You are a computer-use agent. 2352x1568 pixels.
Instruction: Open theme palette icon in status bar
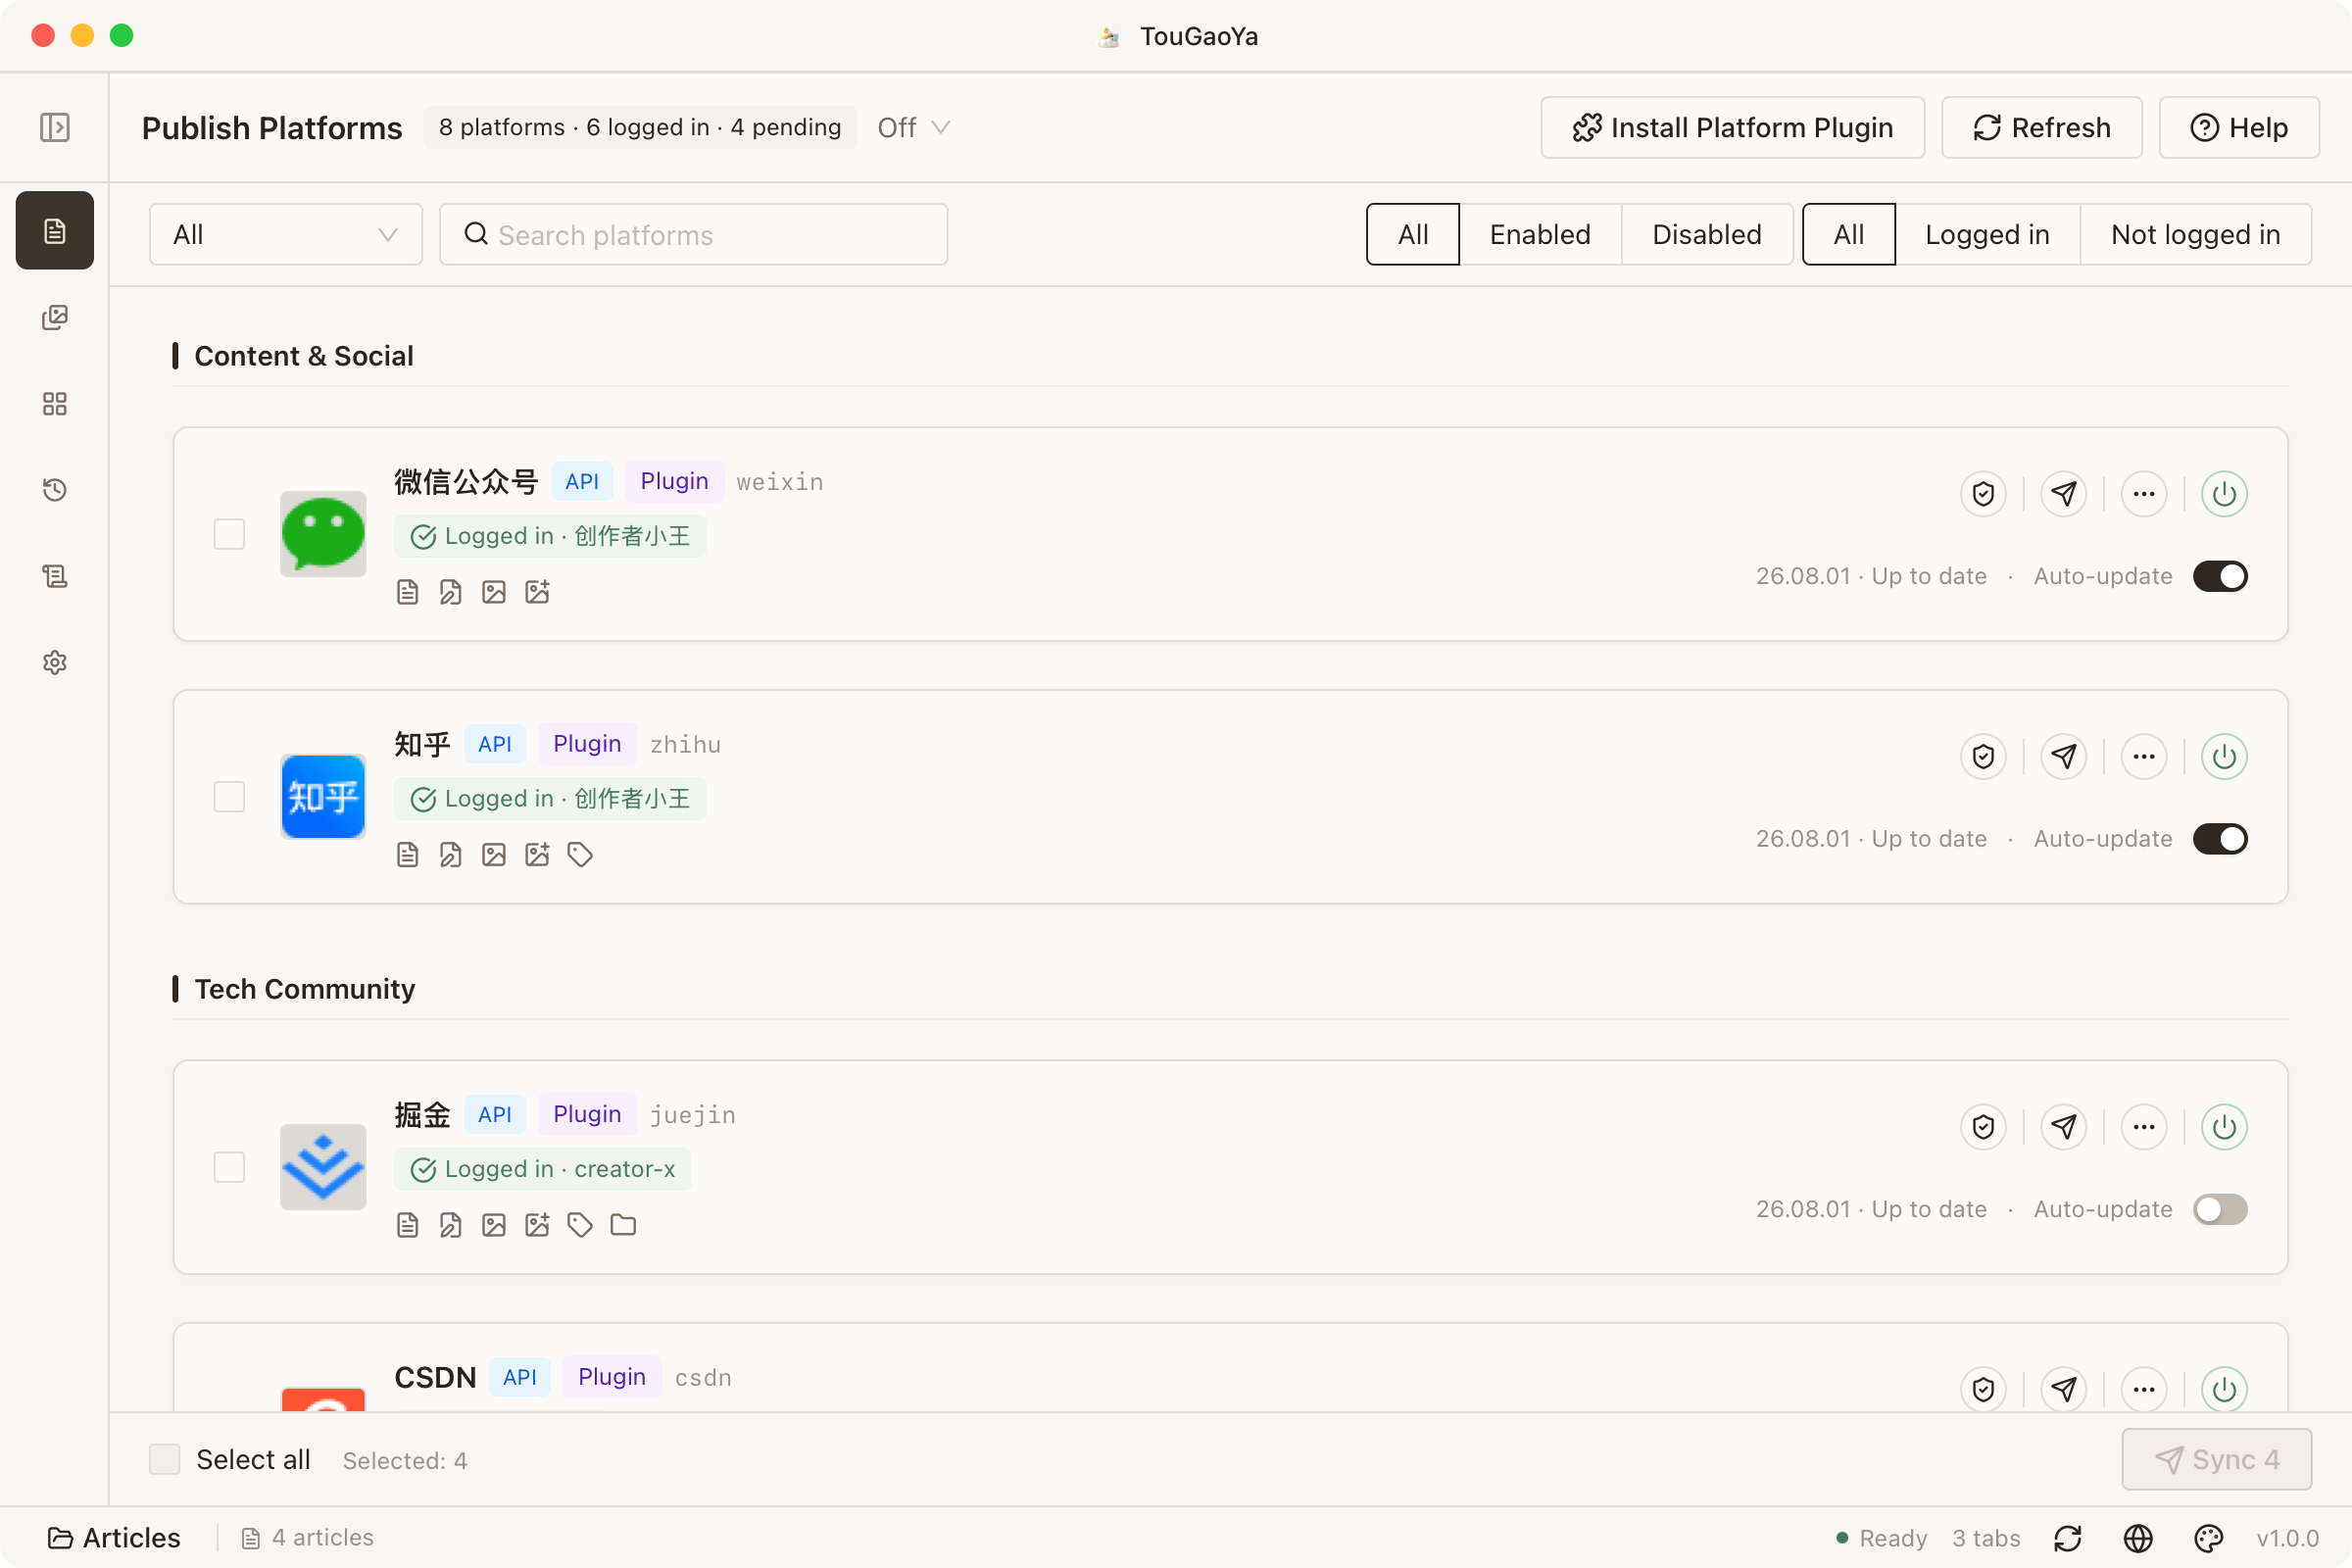pos(2208,1538)
